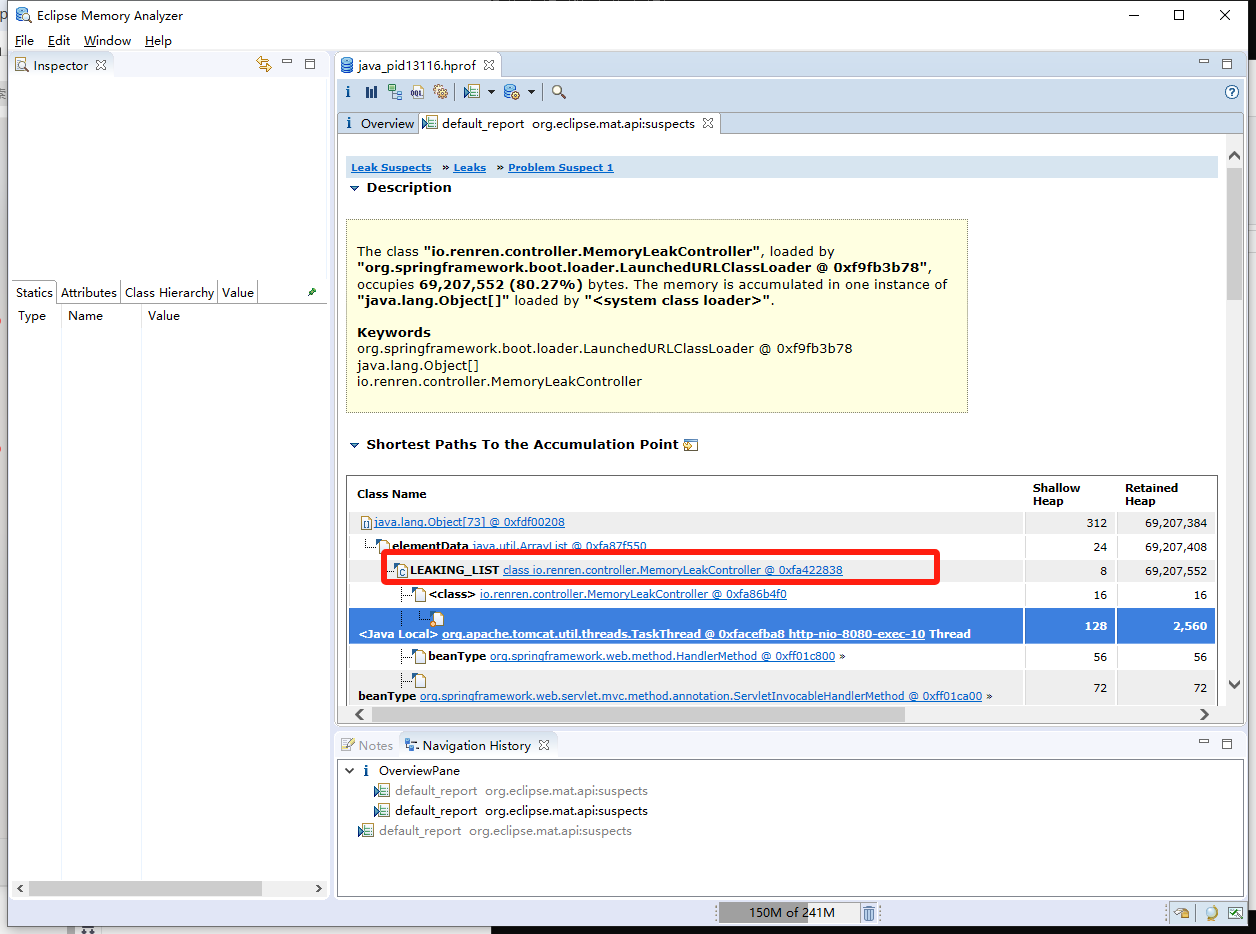Run garbage collector via trash can icon

[x=869, y=912]
